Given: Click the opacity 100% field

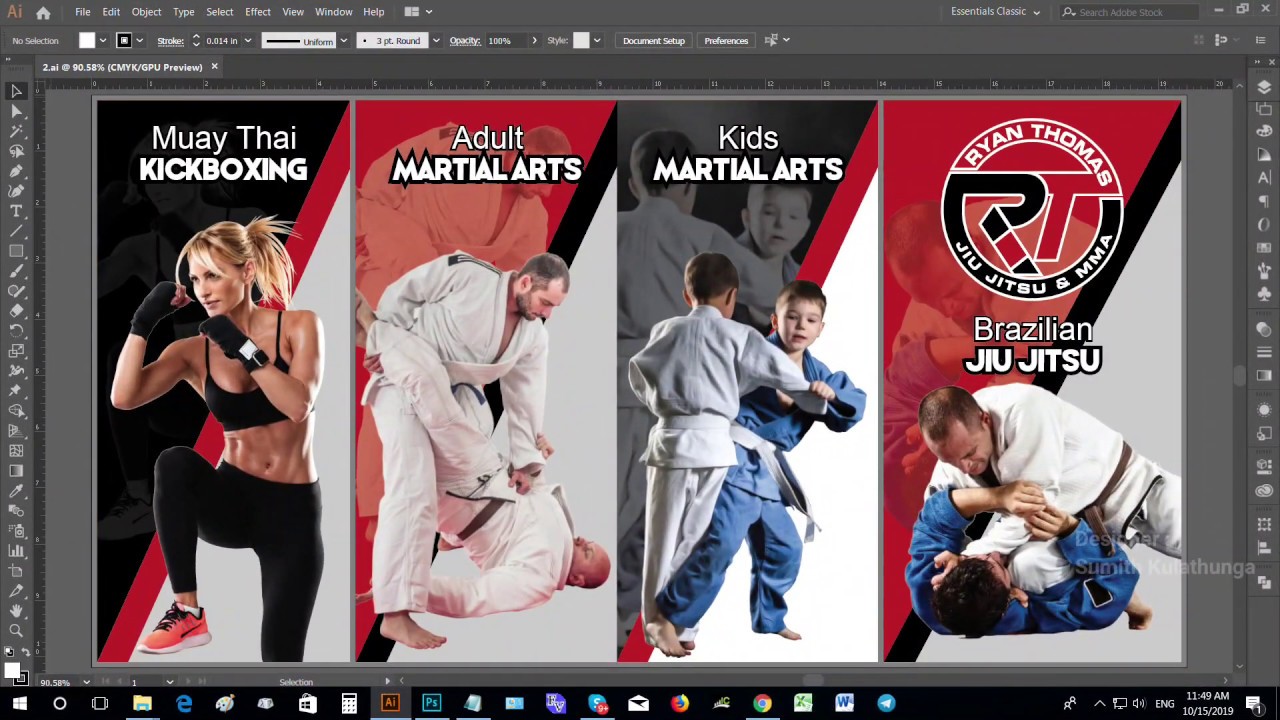Looking at the screenshot, I should tap(506, 41).
